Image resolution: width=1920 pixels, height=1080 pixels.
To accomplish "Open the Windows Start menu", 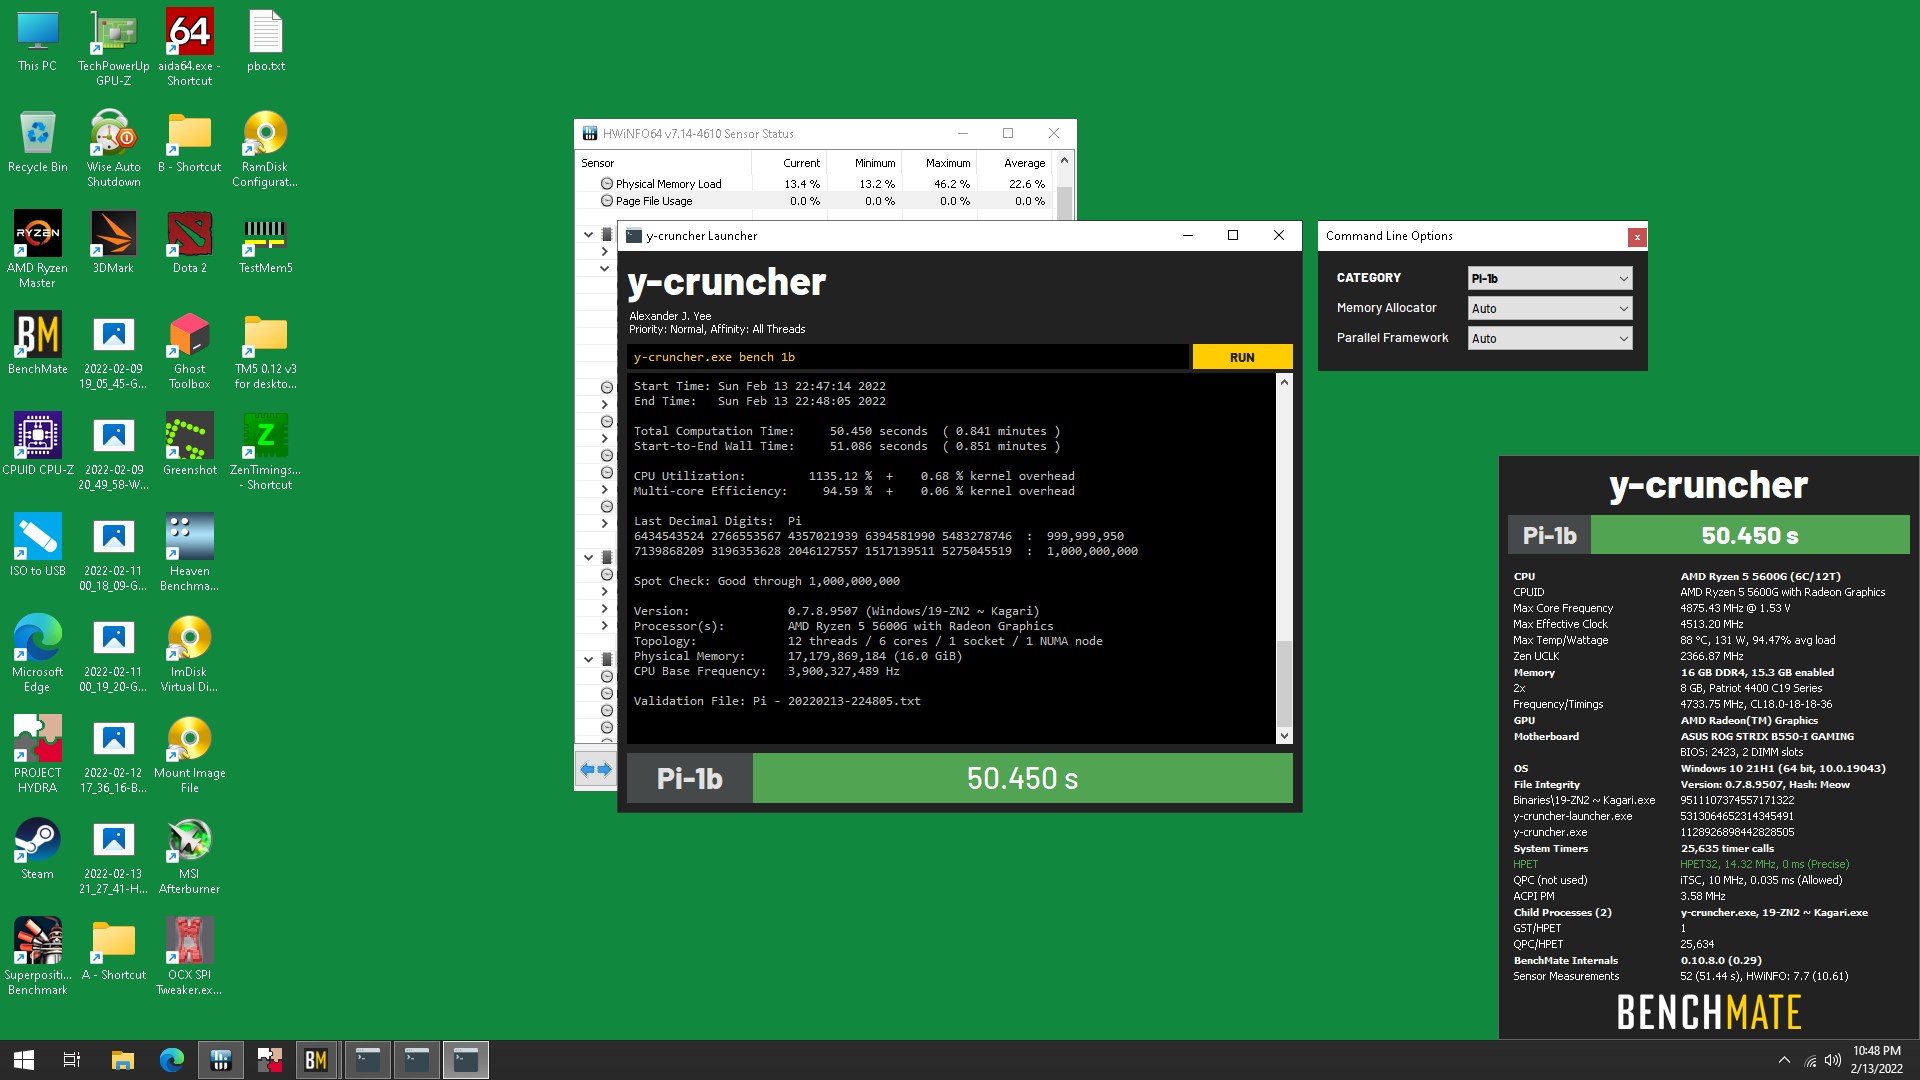I will tap(24, 1060).
